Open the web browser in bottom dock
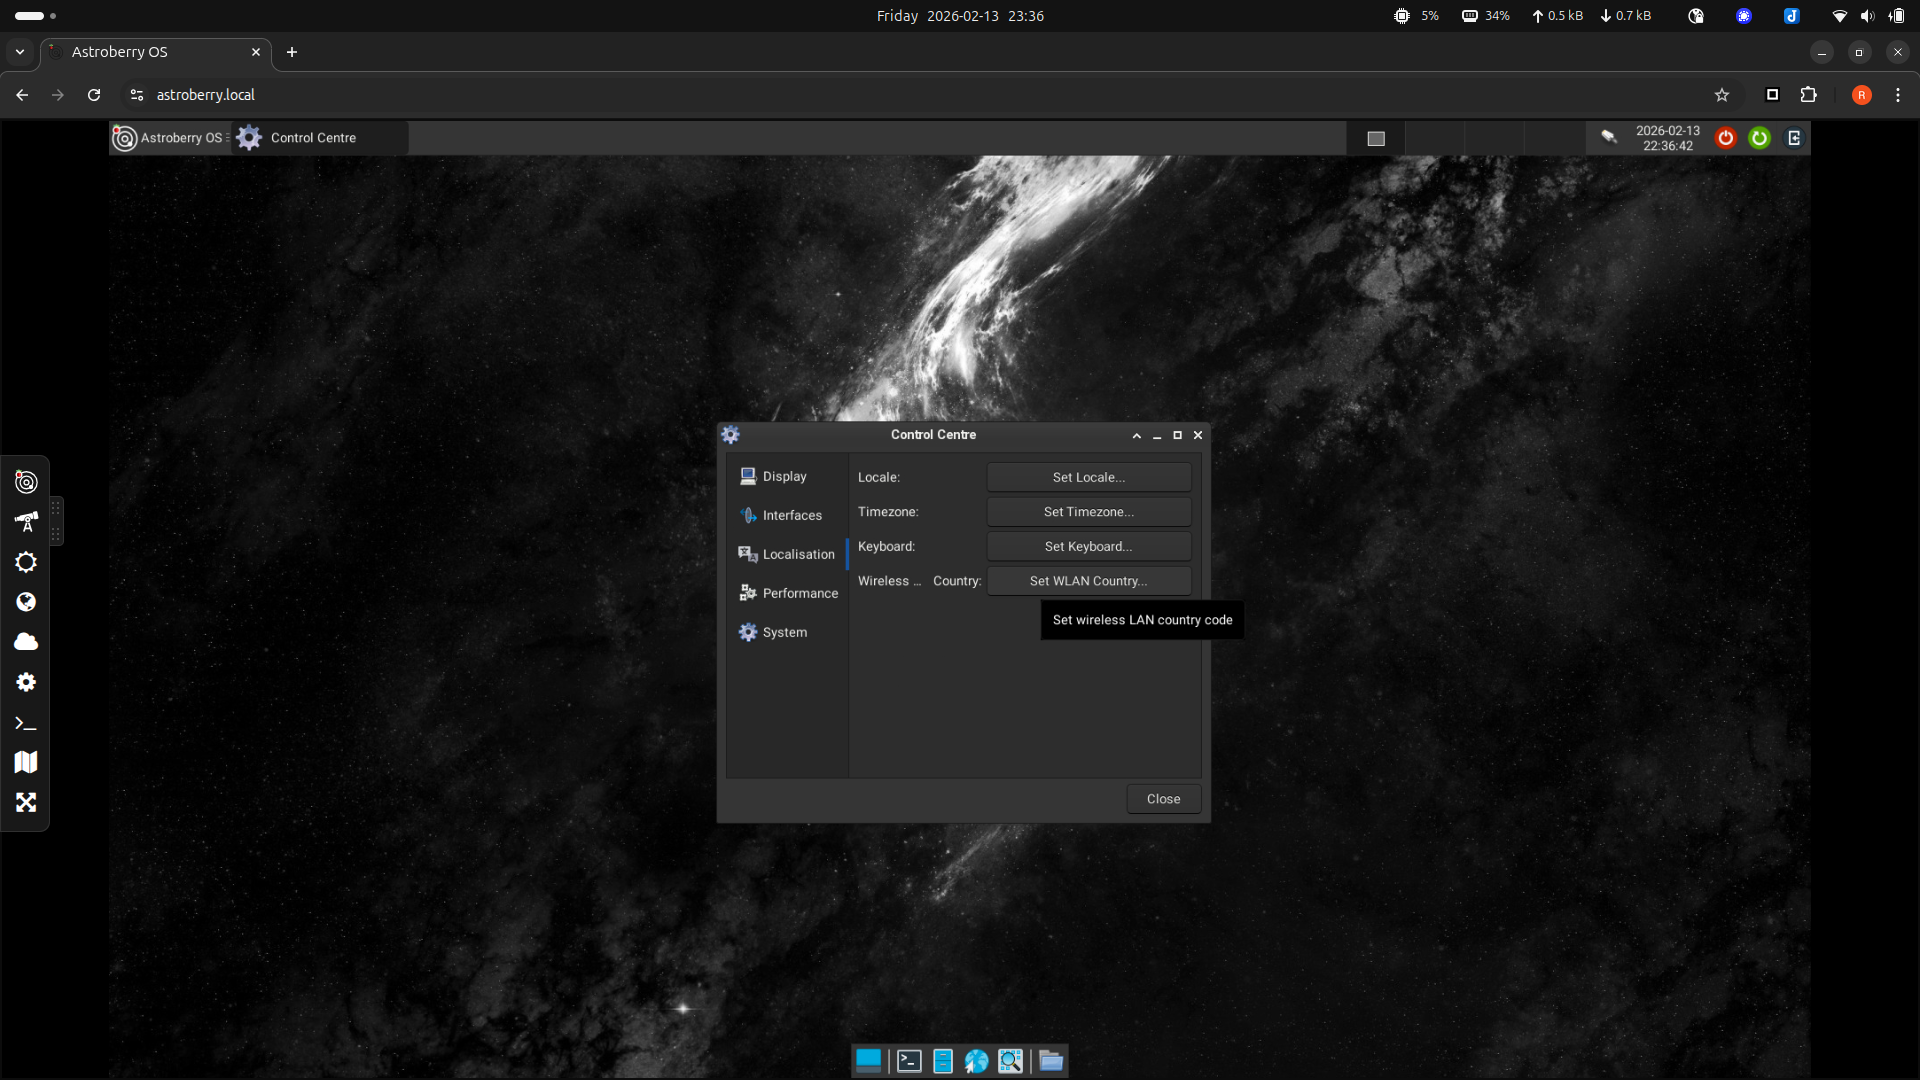The width and height of the screenshot is (1920, 1080). (x=976, y=1061)
